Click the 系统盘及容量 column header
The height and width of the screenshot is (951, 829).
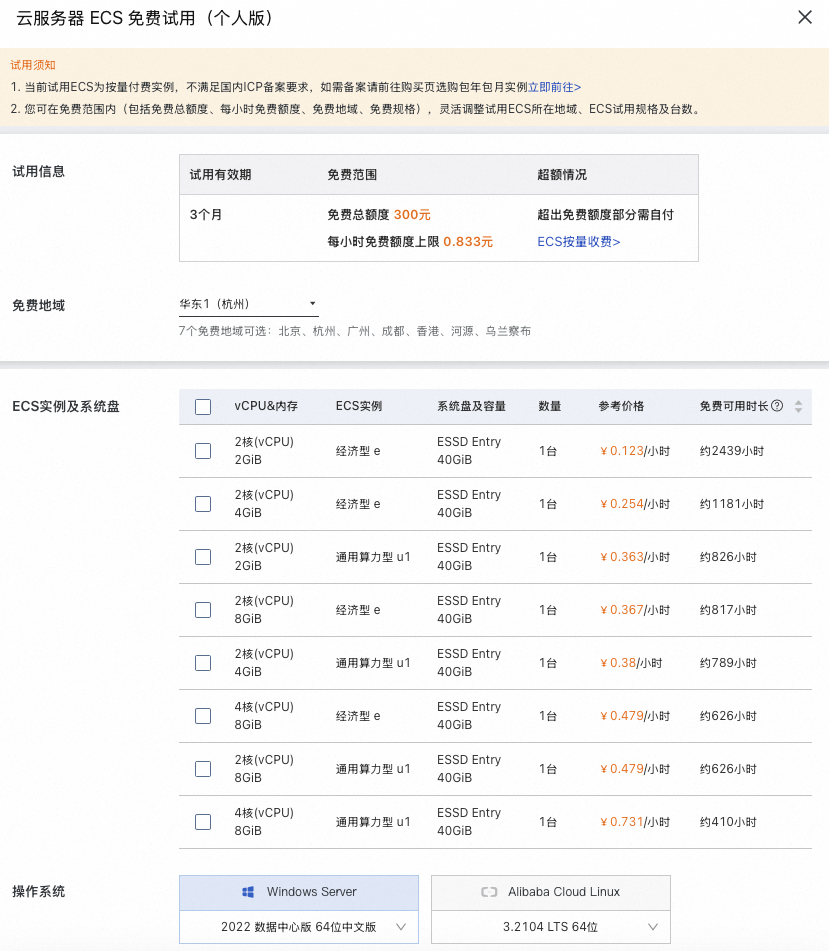coord(471,406)
